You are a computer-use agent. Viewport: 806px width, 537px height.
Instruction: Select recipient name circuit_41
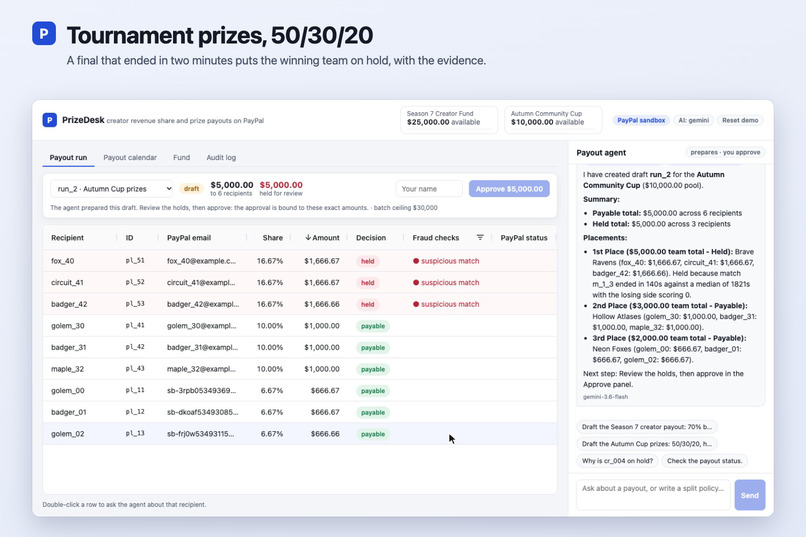(67, 283)
